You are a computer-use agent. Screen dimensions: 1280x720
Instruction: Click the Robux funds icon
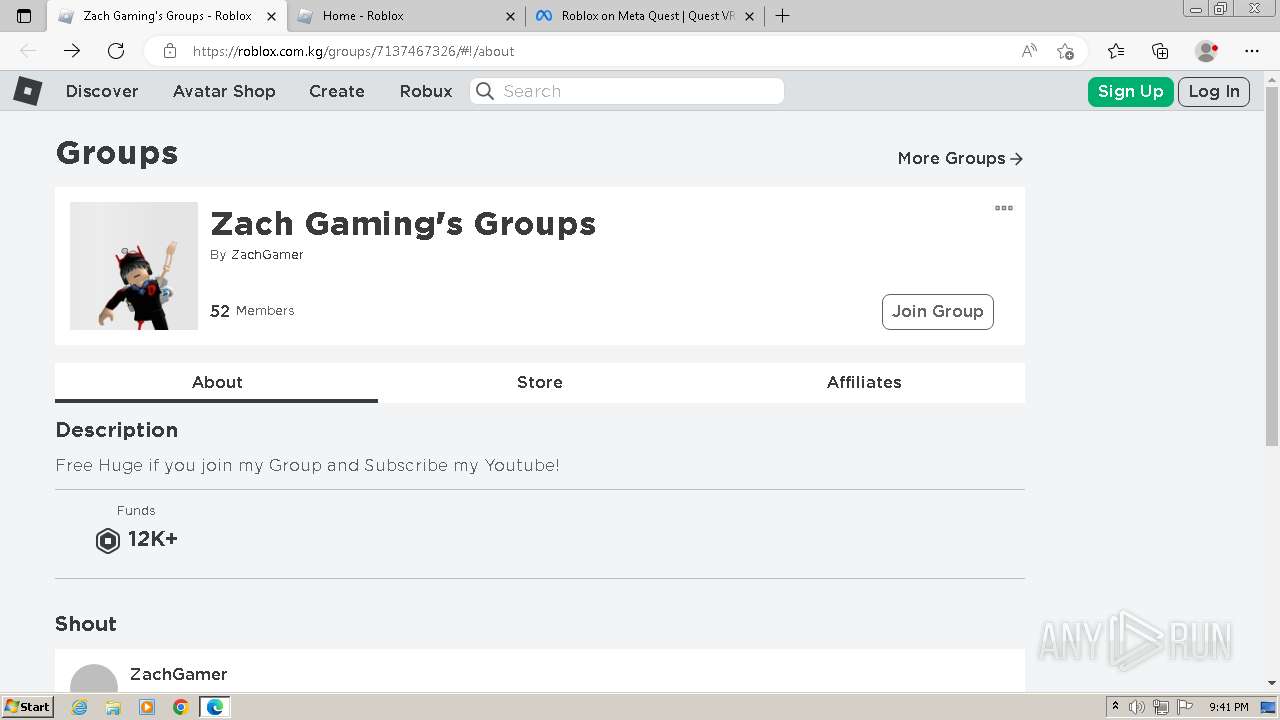tap(107, 540)
